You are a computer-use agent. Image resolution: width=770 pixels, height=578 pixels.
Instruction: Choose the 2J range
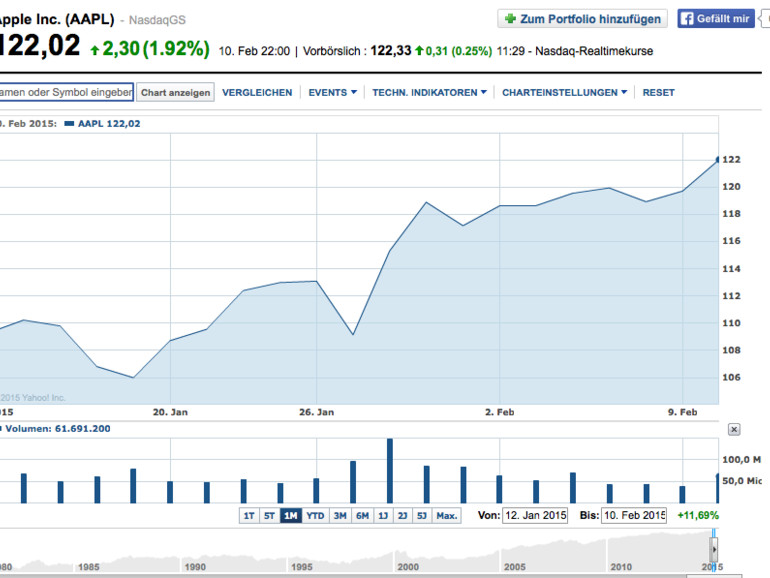[403, 516]
